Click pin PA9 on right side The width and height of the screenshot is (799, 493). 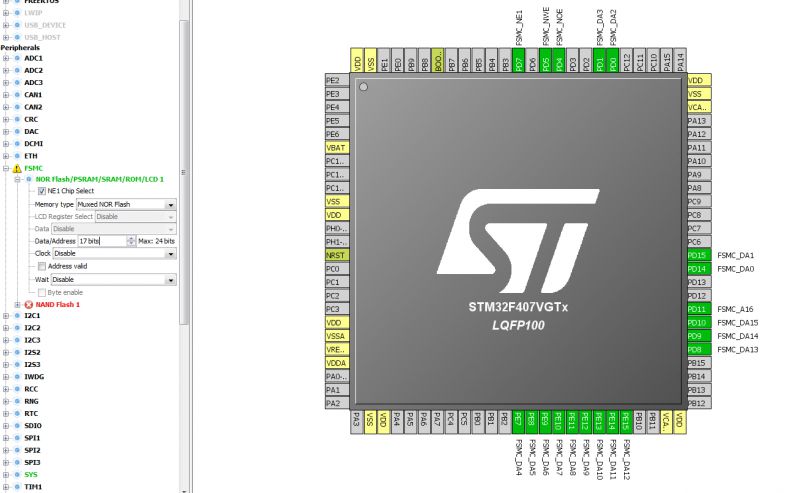coord(699,175)
